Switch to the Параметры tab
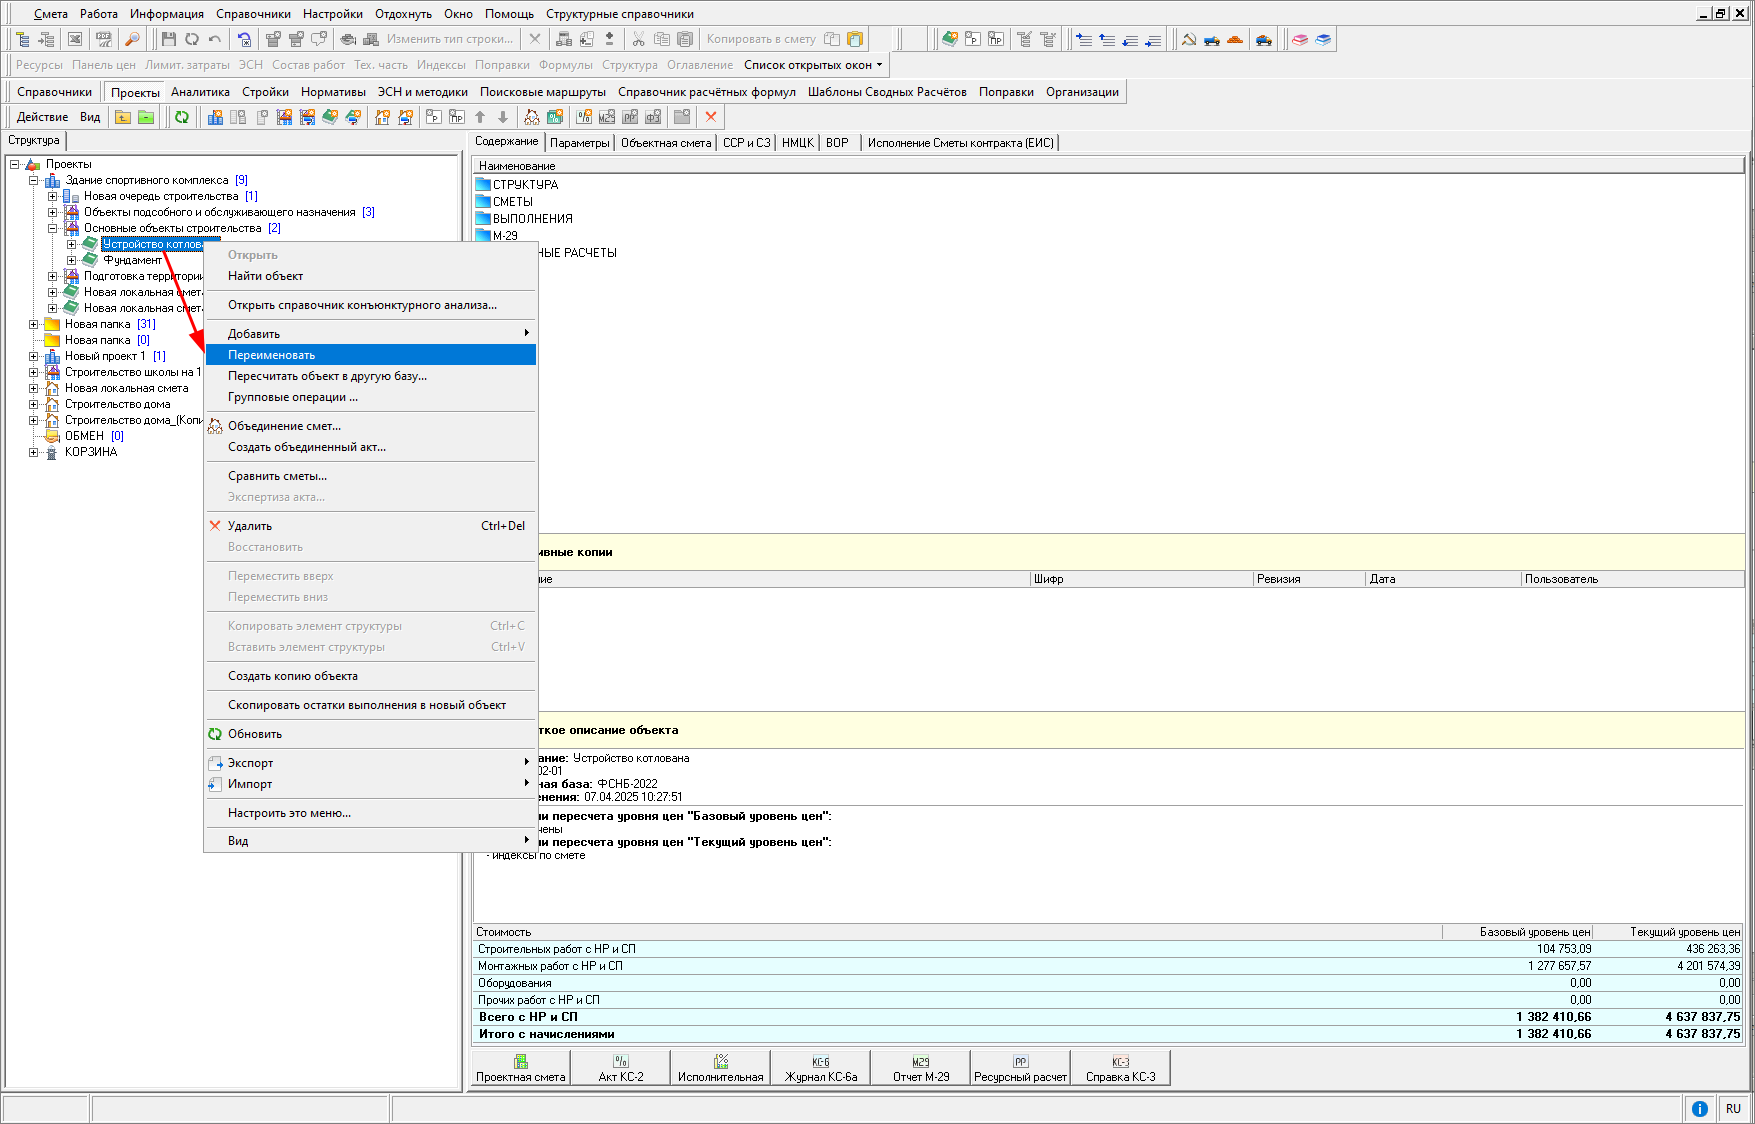The image size is (1755, 1124). (579, 143)
